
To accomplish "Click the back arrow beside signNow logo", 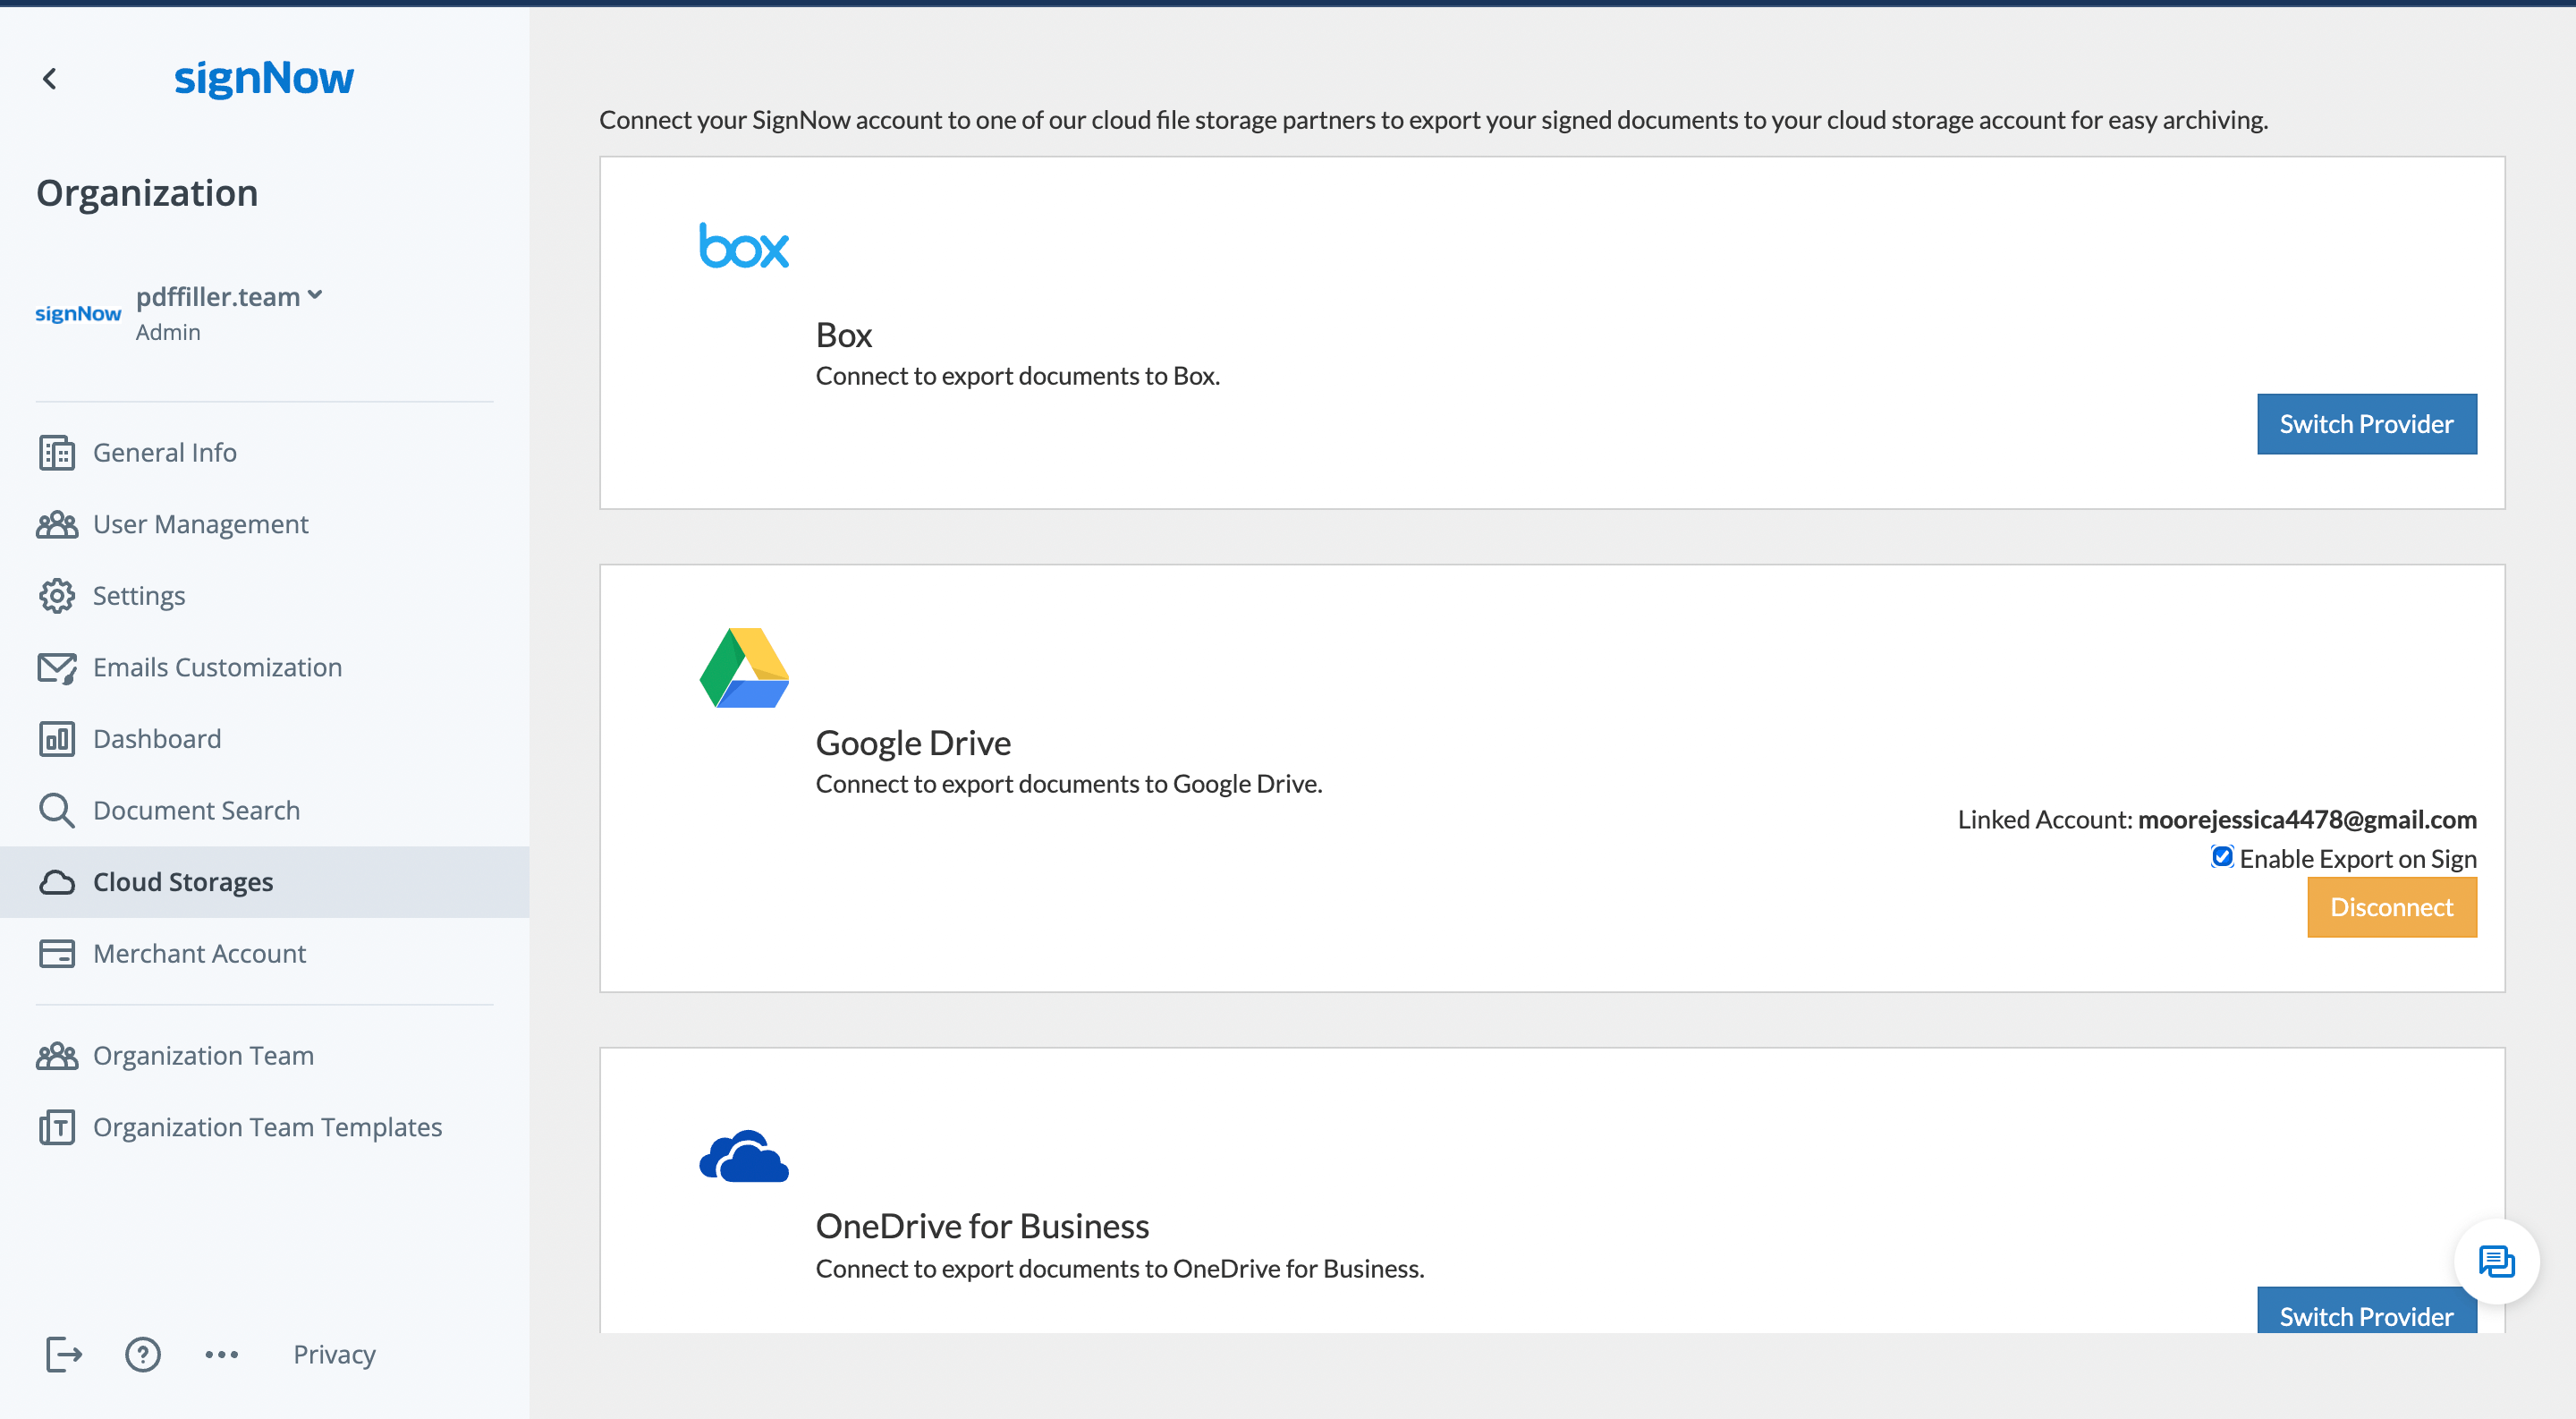I will point(49,78).
